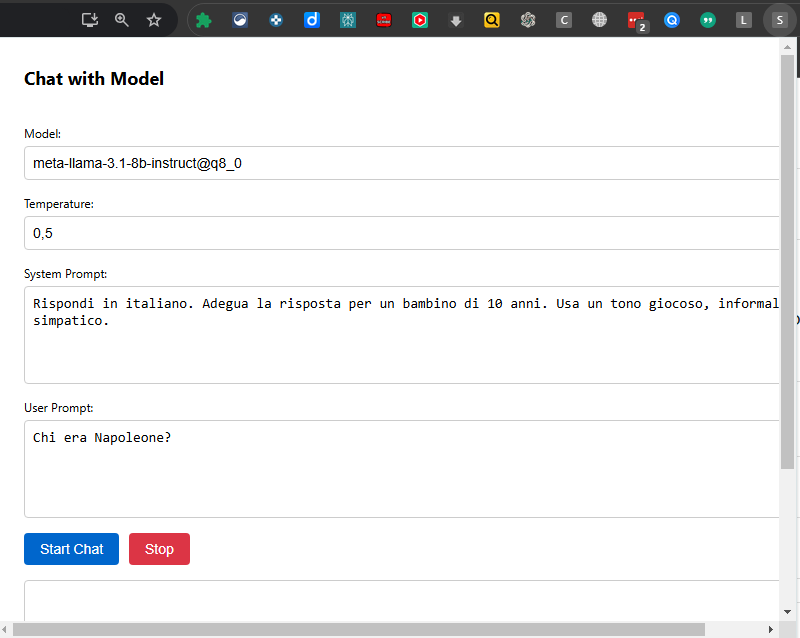Click the horizontal scrollbar right arrow
Screen dimensions: 800x638
[x=771, y=629]
